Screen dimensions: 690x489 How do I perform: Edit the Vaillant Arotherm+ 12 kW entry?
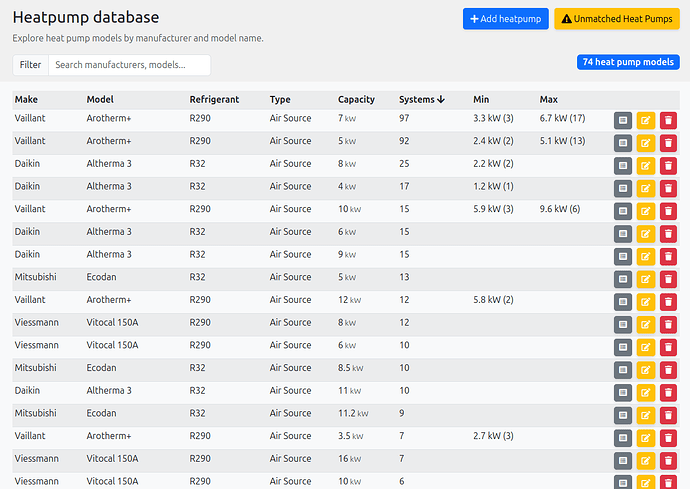click(645, 301)
